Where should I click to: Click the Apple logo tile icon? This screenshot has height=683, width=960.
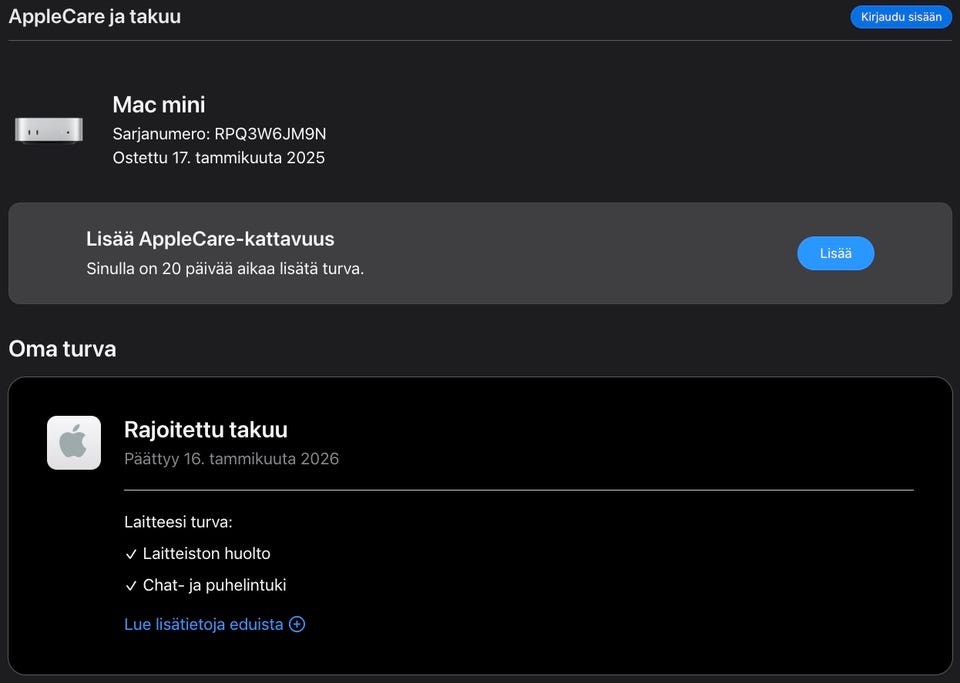point(74,442)
